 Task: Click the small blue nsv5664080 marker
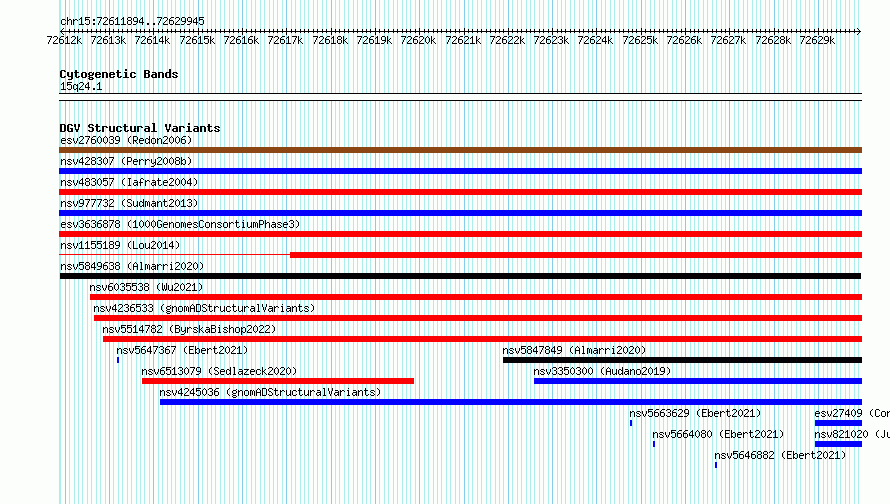(654, 444)
